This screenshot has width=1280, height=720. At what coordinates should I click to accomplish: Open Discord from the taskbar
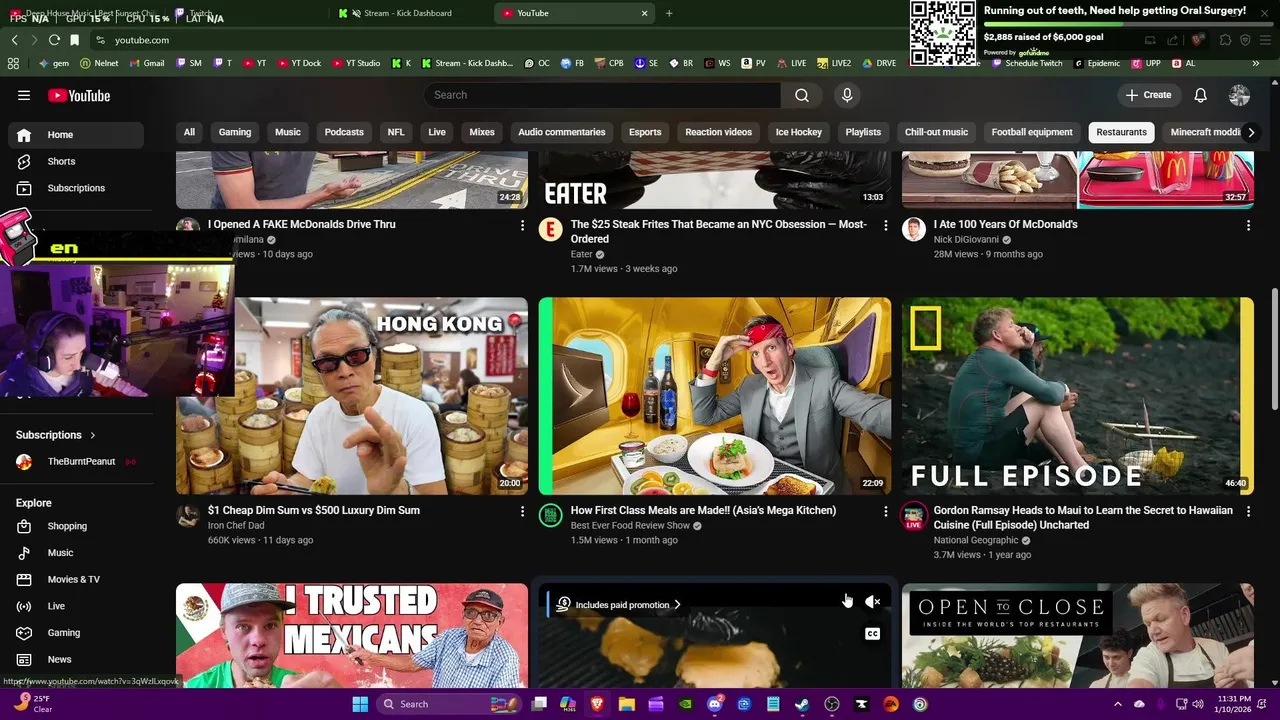tap(714, 704)
